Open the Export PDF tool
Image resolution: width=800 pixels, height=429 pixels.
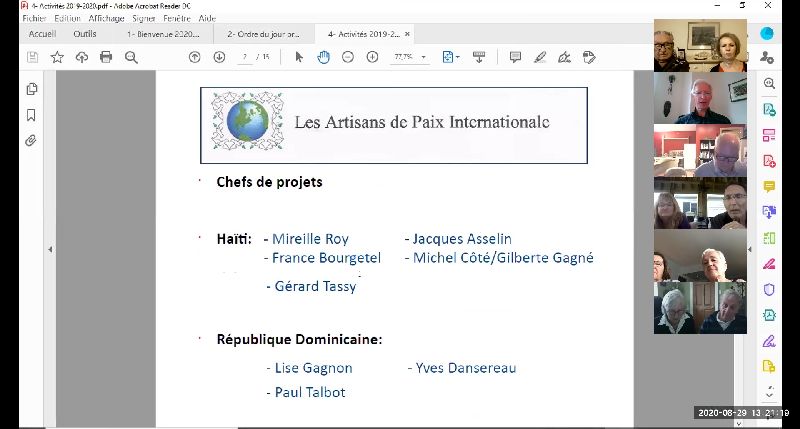click(x=769, y=109)
